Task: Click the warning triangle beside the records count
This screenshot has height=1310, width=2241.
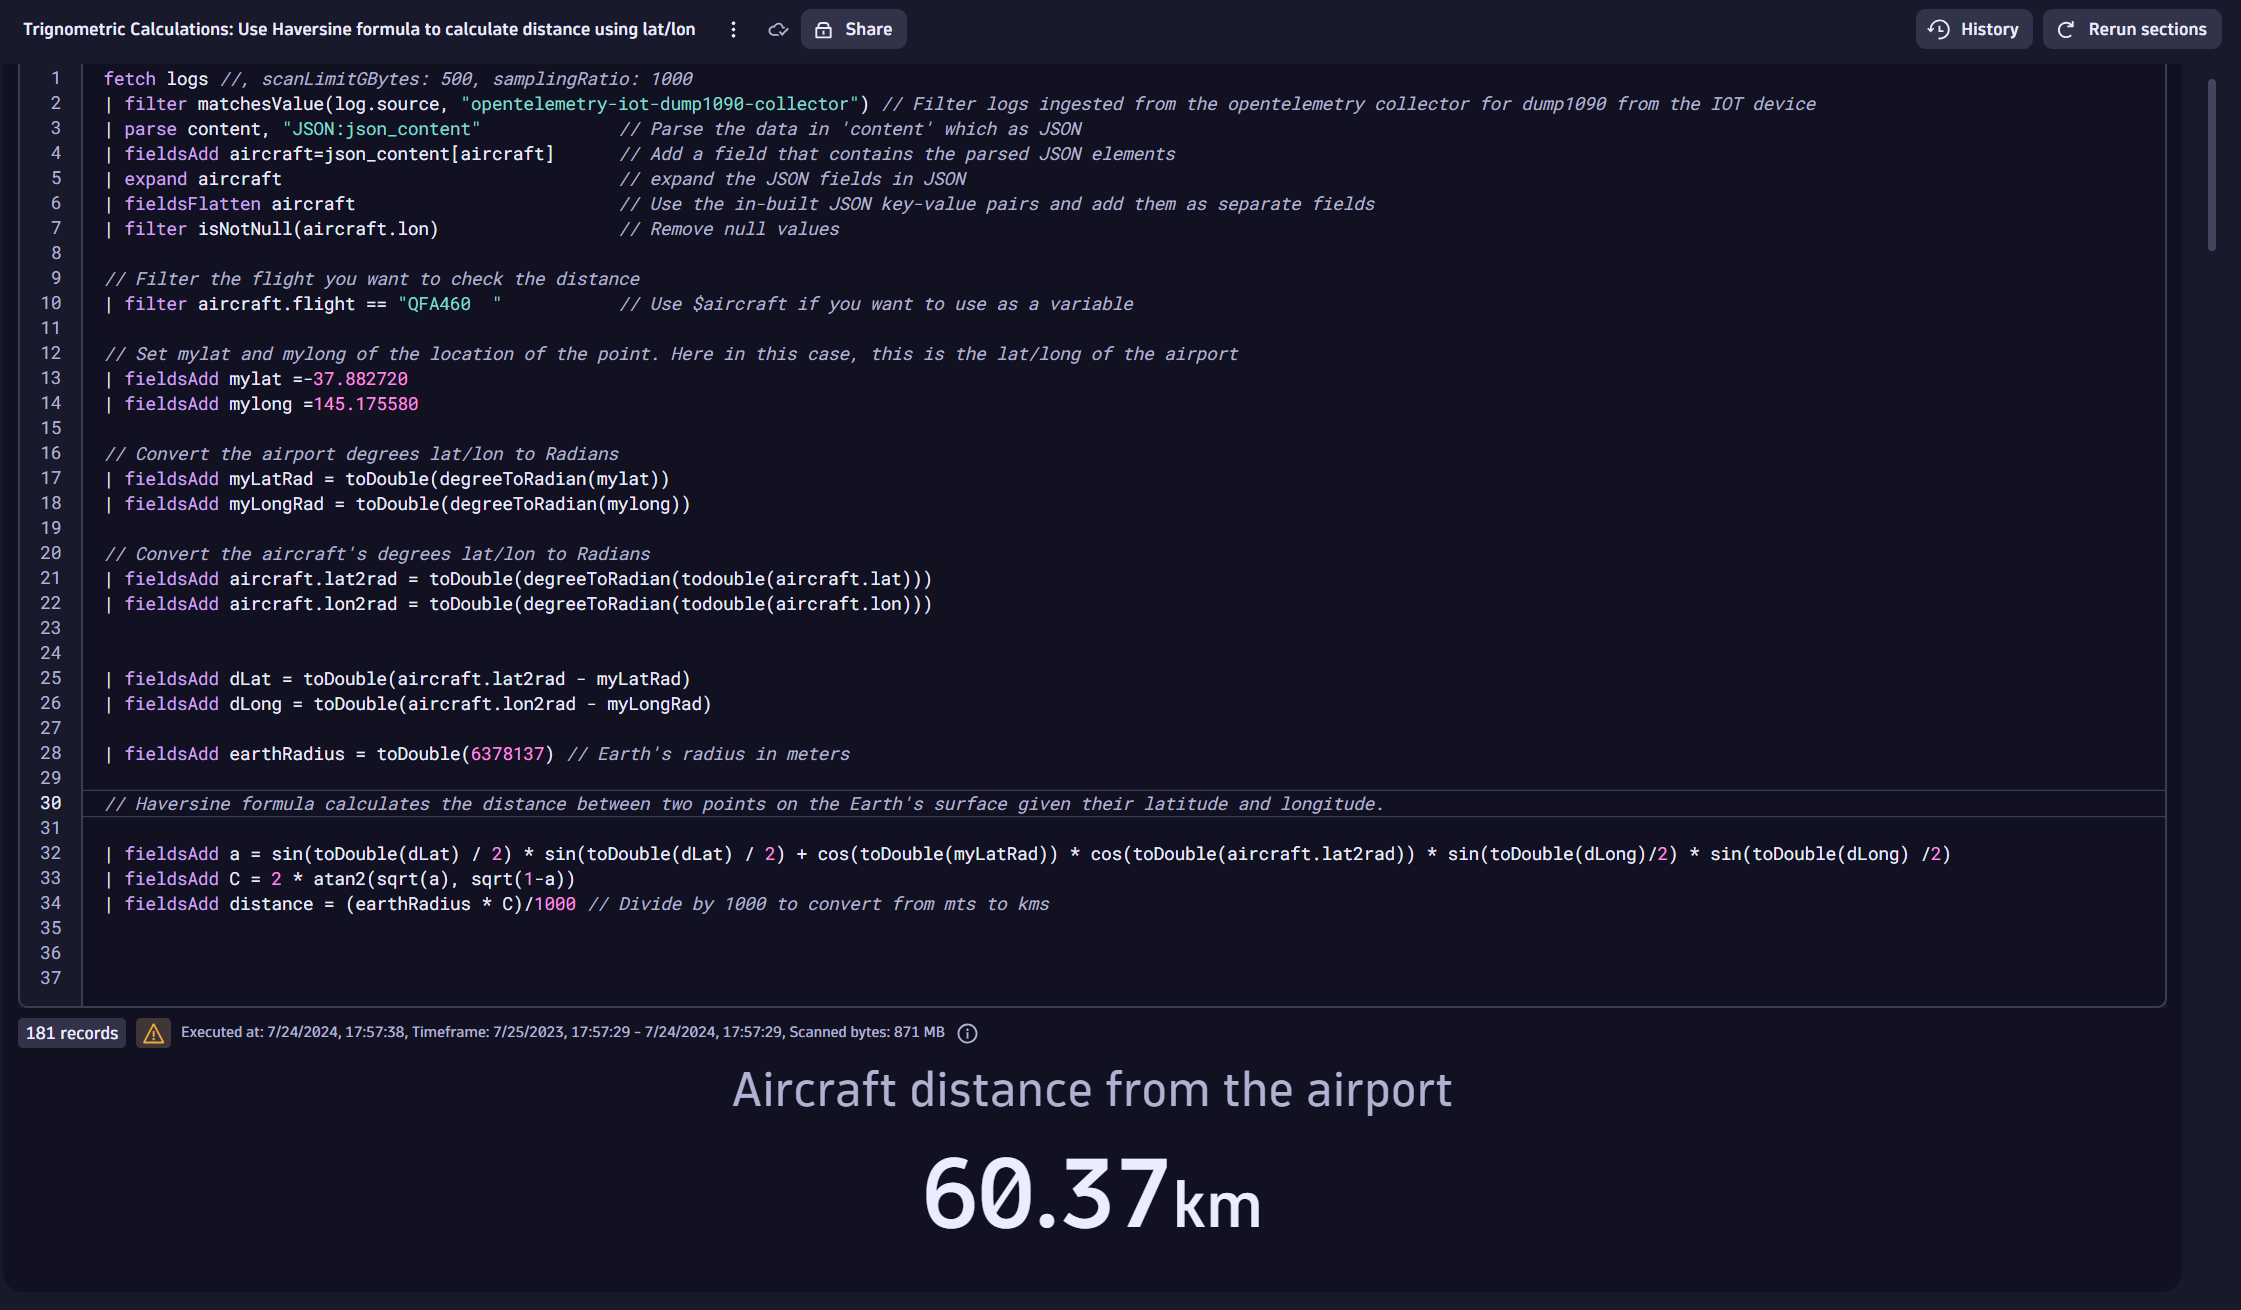Action: [154, 1033]
